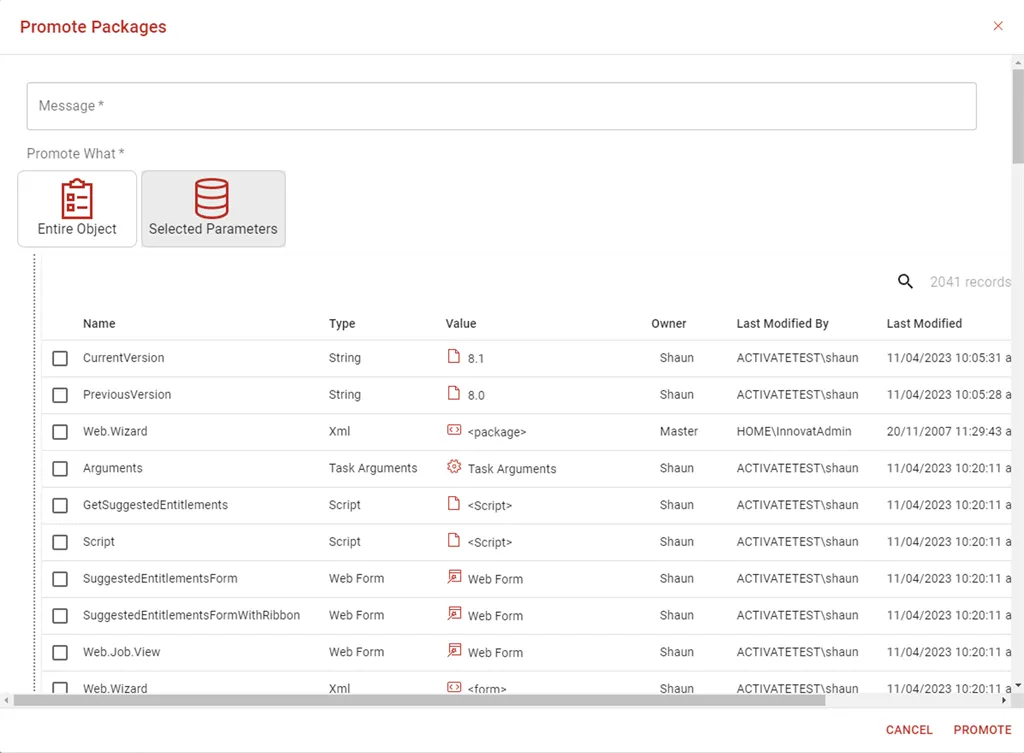Click the horizontal scrollbar's right arrow
Image resolution: width=1024 pixels, height=753 pixels.
1004,700
